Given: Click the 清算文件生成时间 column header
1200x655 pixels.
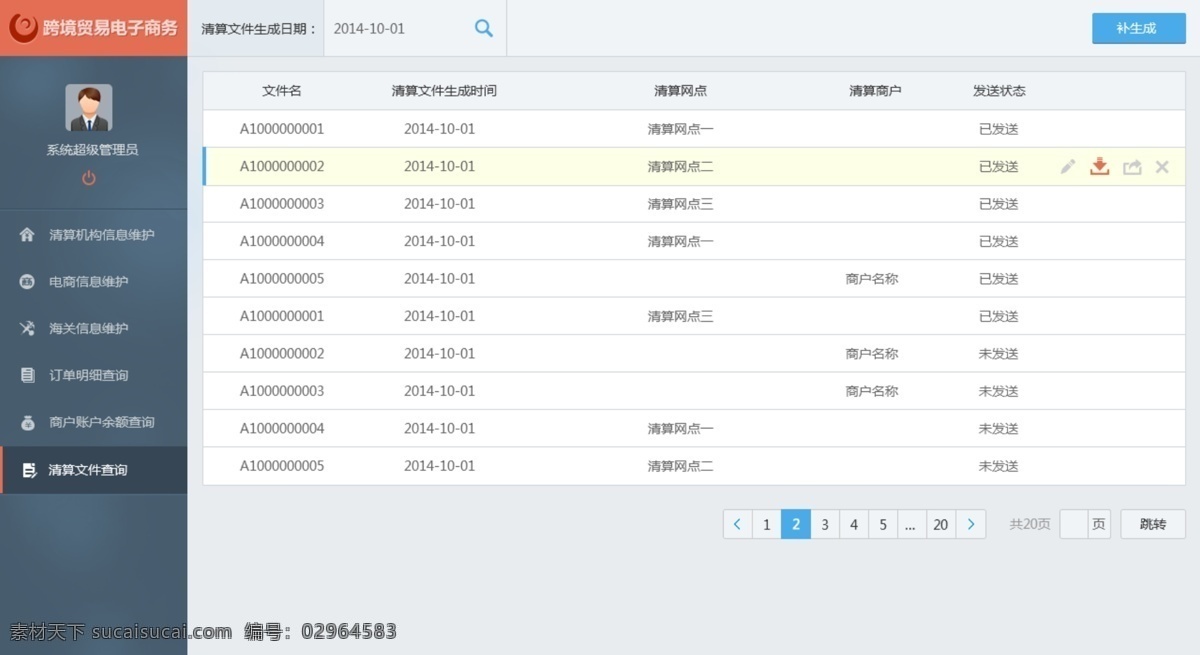Looking at the screenshot, I should tap(444, 91).
